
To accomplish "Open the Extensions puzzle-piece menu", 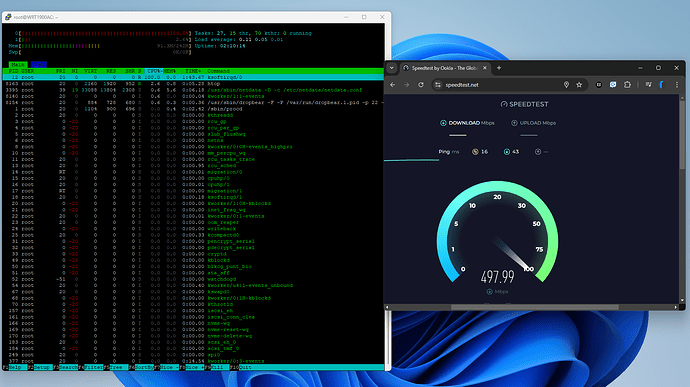I will coord(627,85).
